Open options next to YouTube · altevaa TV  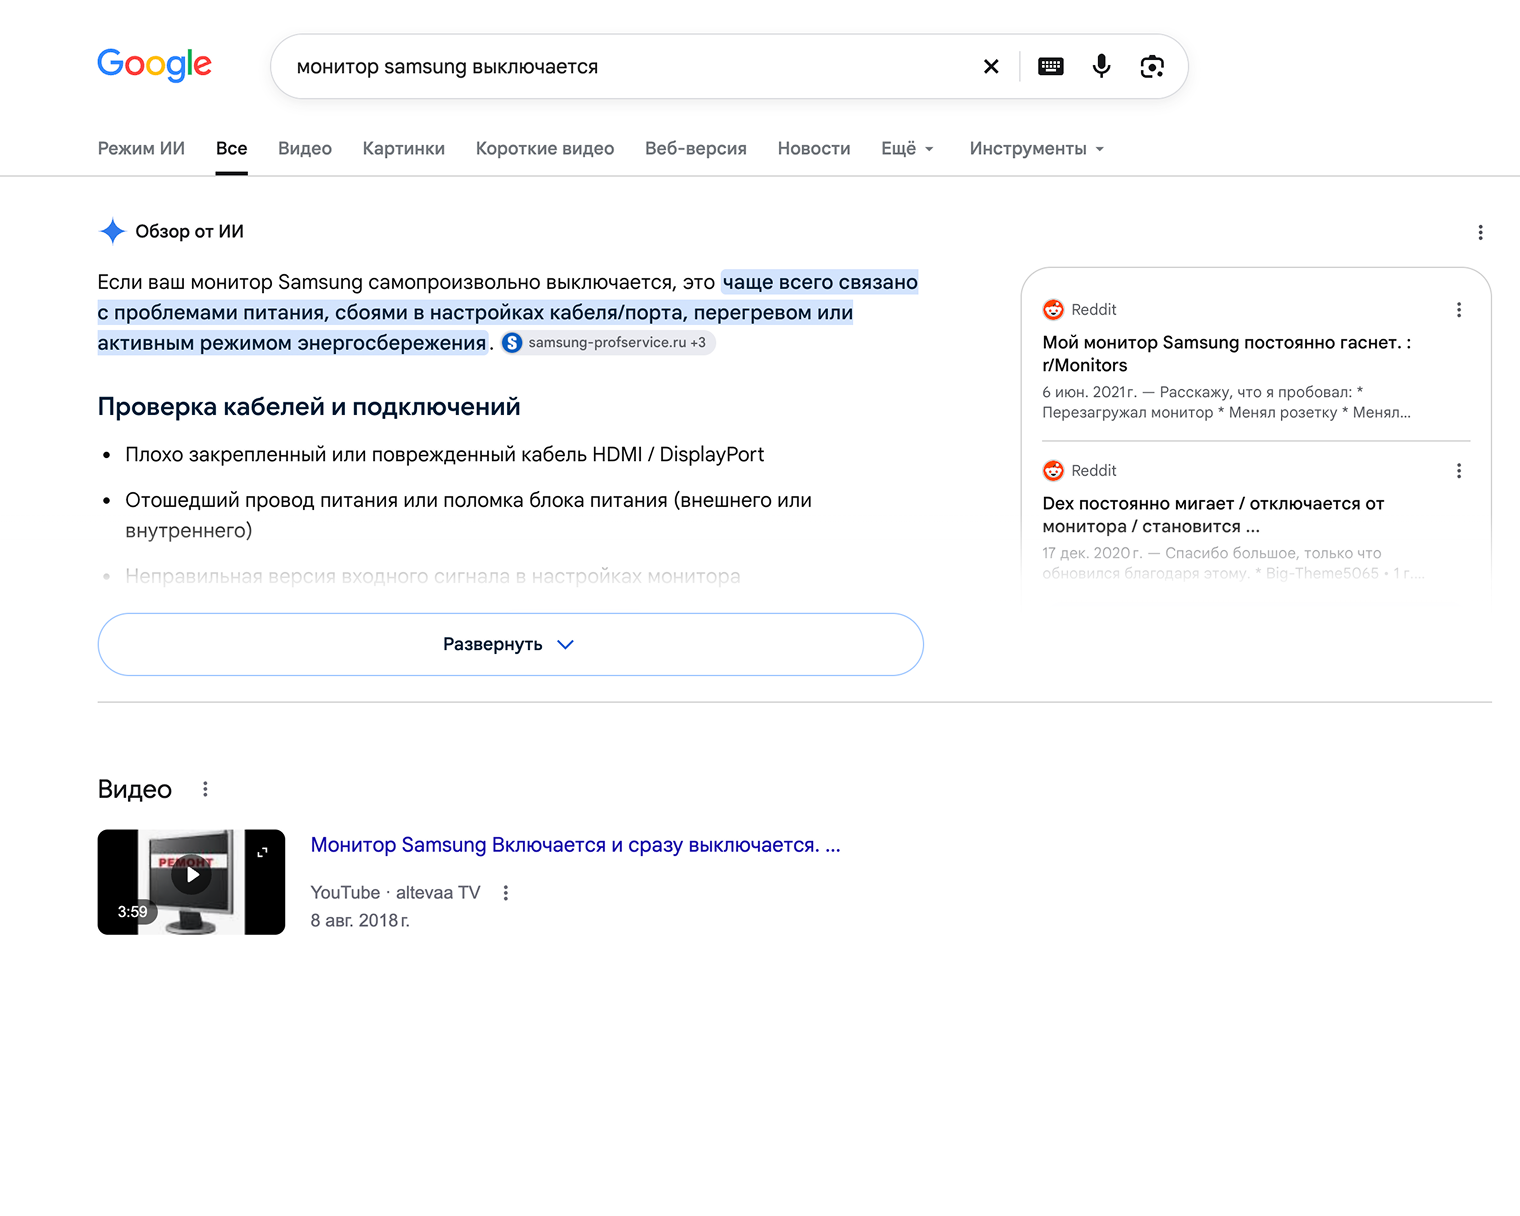pyautogui.click(x=506, y=893)
